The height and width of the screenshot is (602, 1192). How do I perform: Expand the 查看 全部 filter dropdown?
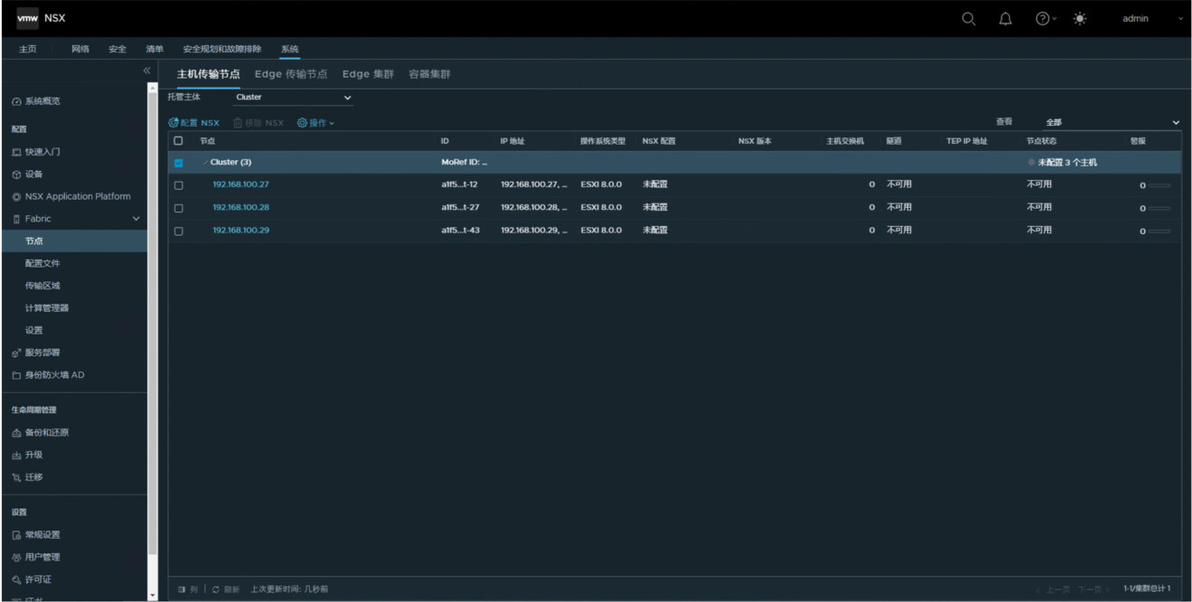tap(1111, 122)
